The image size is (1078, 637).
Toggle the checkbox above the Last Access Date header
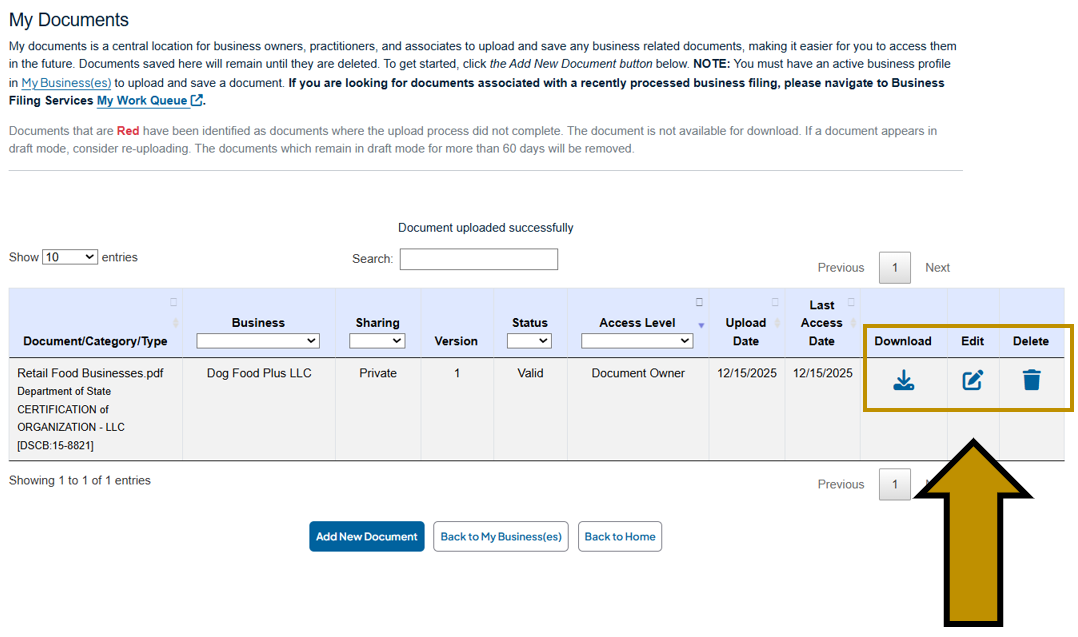tap(850, 301)
